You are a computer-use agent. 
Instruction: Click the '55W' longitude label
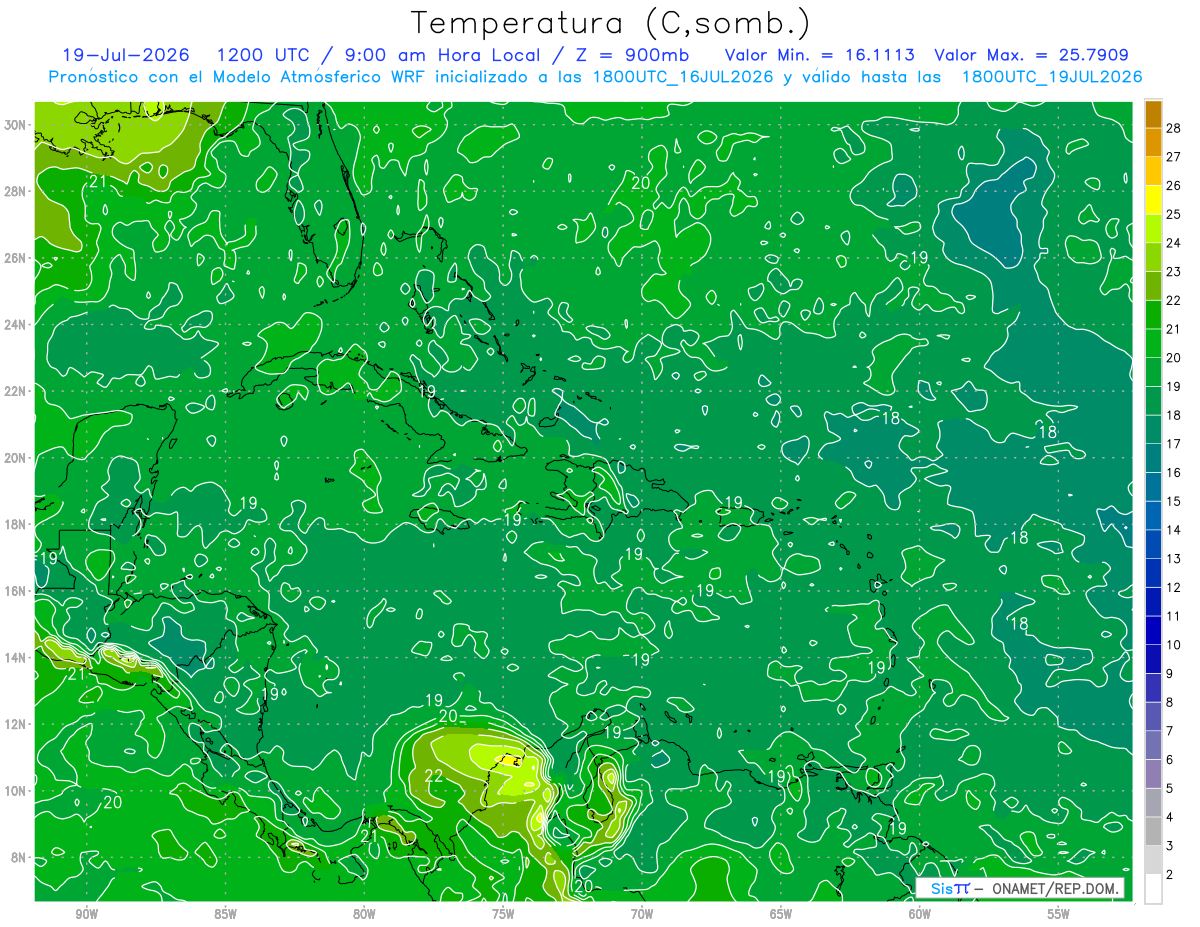pyautogui.click(x=1059, y=914)
